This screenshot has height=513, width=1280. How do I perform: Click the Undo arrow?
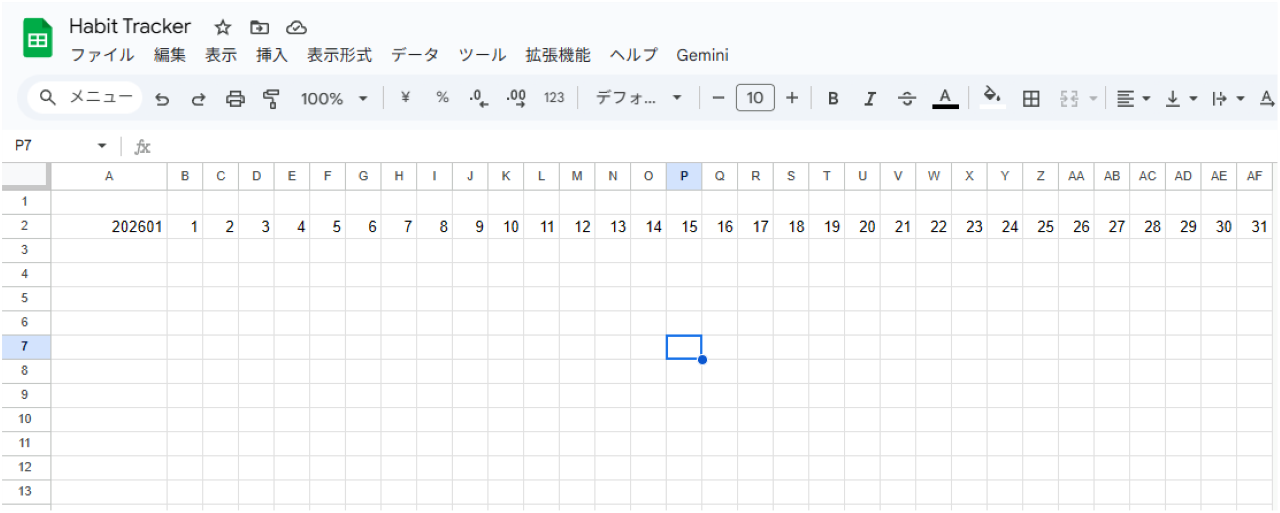click(x=162, y=98)
